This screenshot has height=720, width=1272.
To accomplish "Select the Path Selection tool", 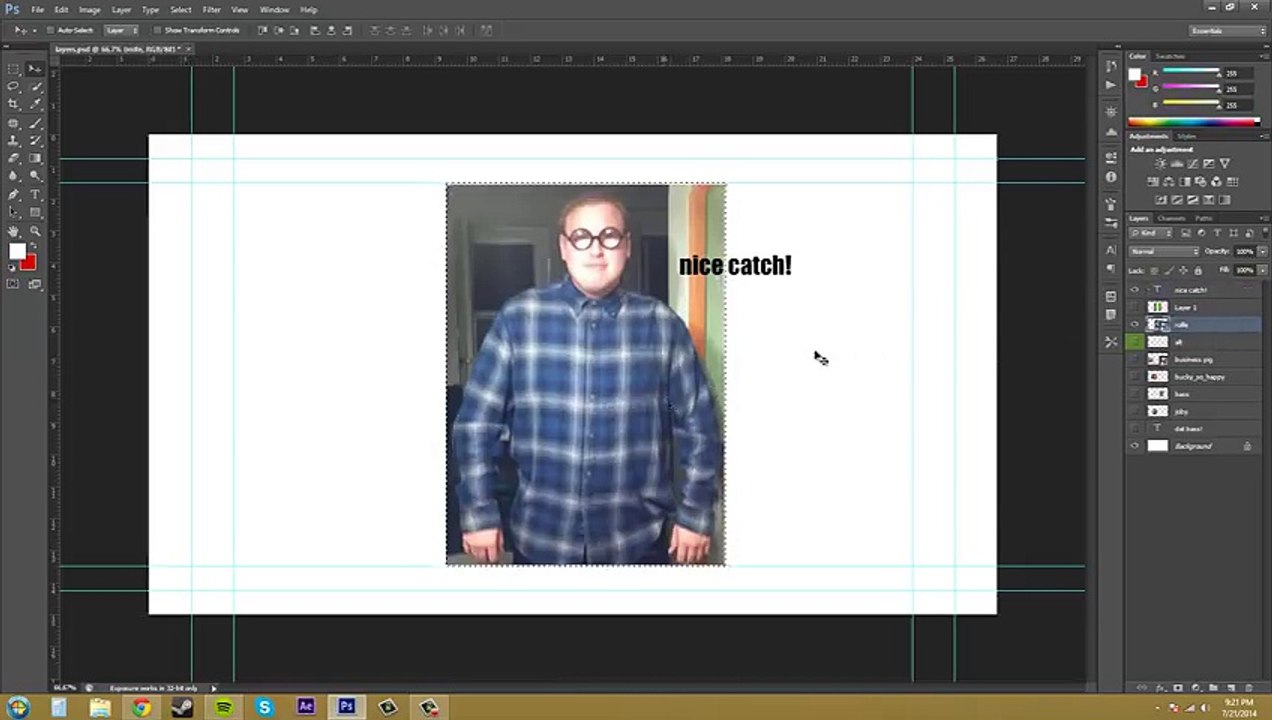I will click(x=14, y=213).
